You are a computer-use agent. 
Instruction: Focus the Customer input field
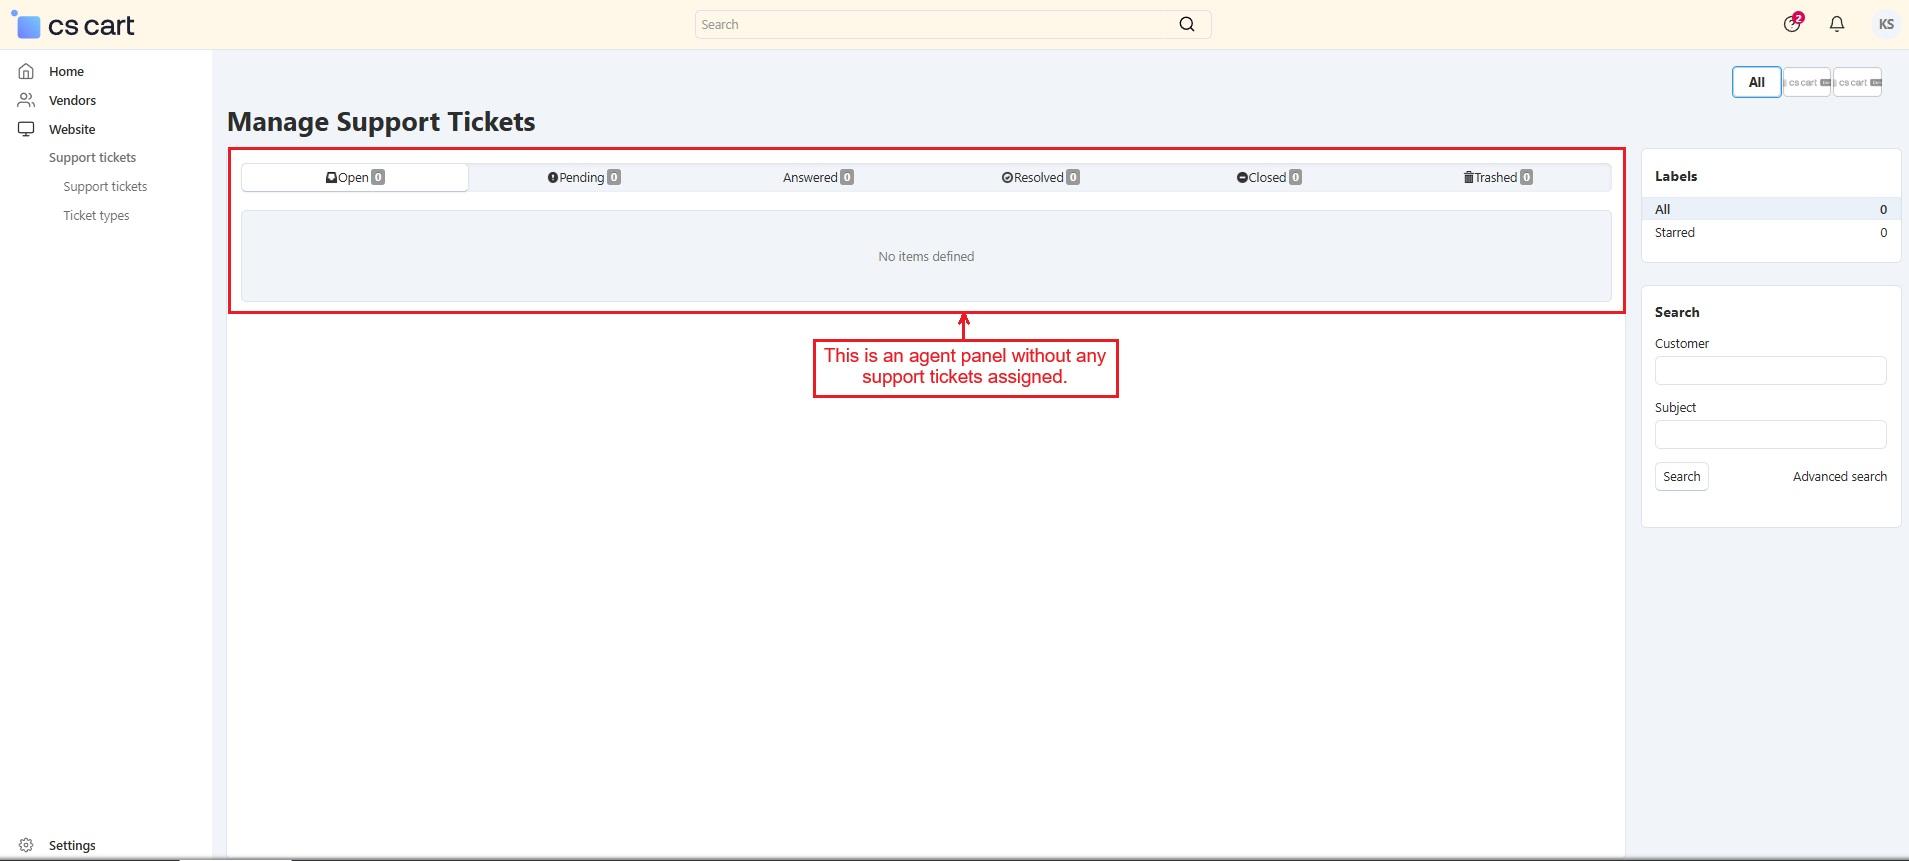coord(1770,371)
